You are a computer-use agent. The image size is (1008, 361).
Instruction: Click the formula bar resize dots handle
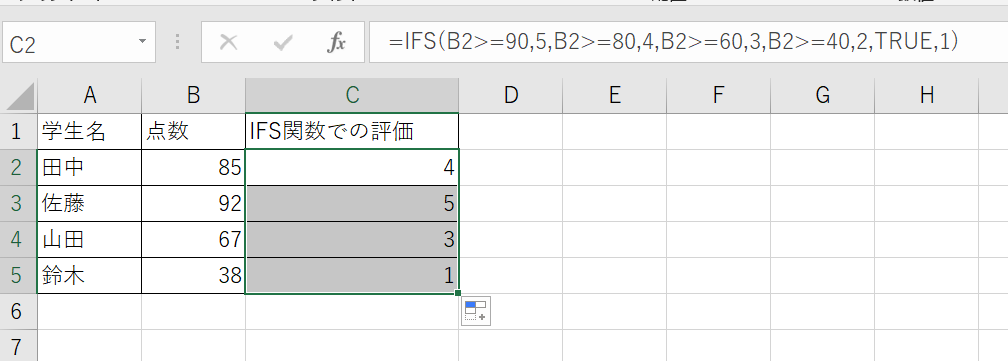point(178,42)
